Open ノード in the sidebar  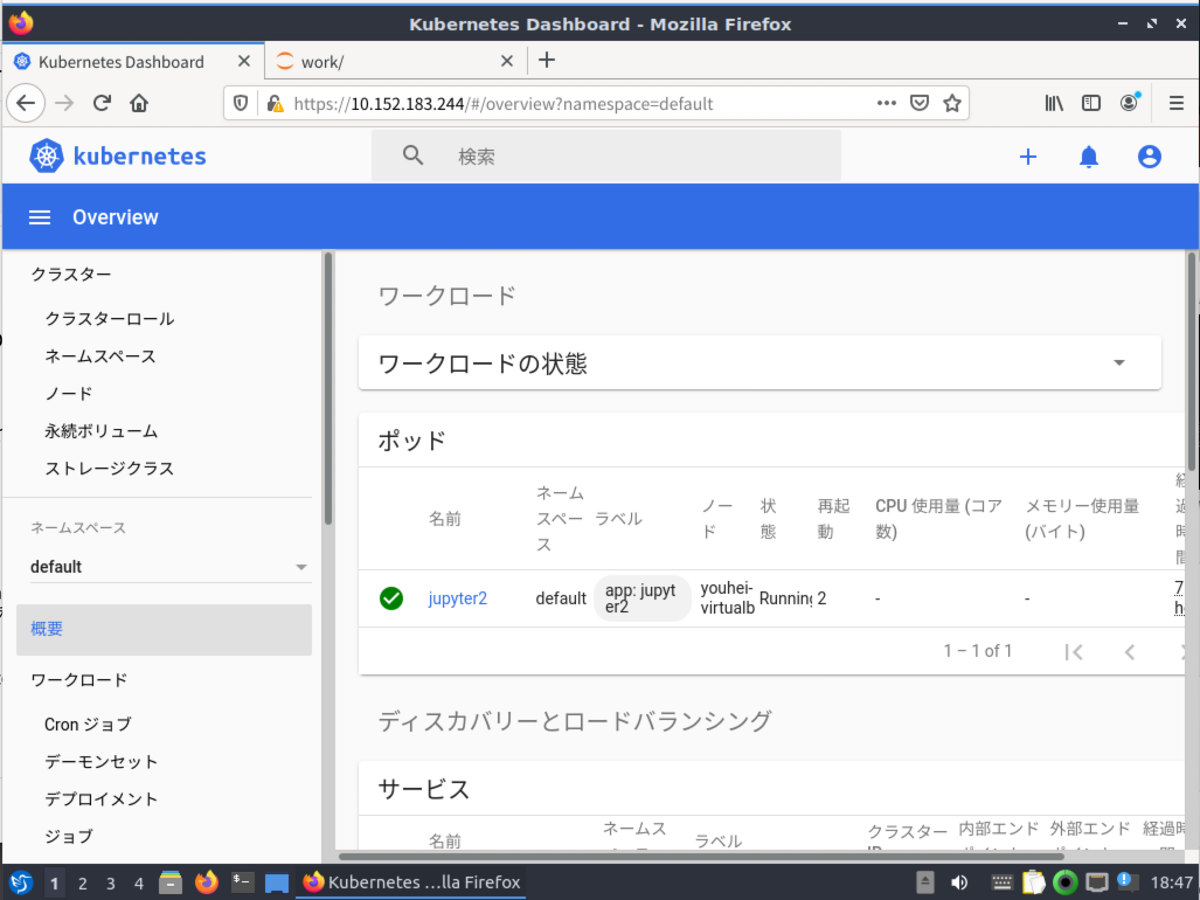coord(68,393)
